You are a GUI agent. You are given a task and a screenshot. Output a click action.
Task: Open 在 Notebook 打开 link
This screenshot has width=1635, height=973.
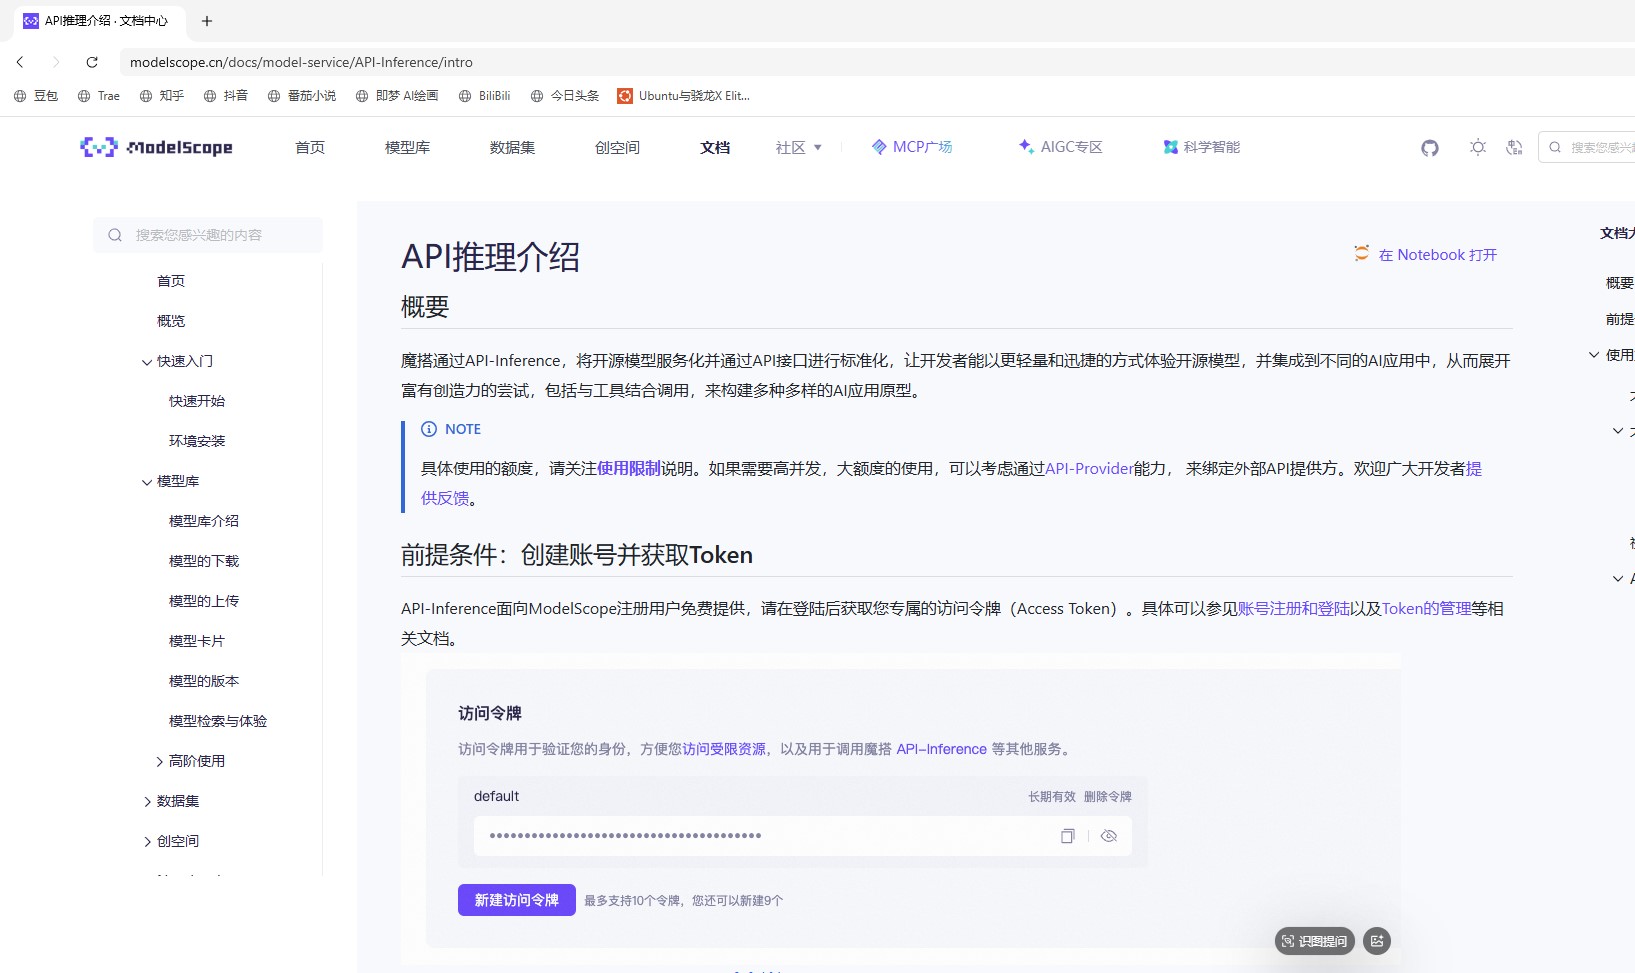point(1426,255)
